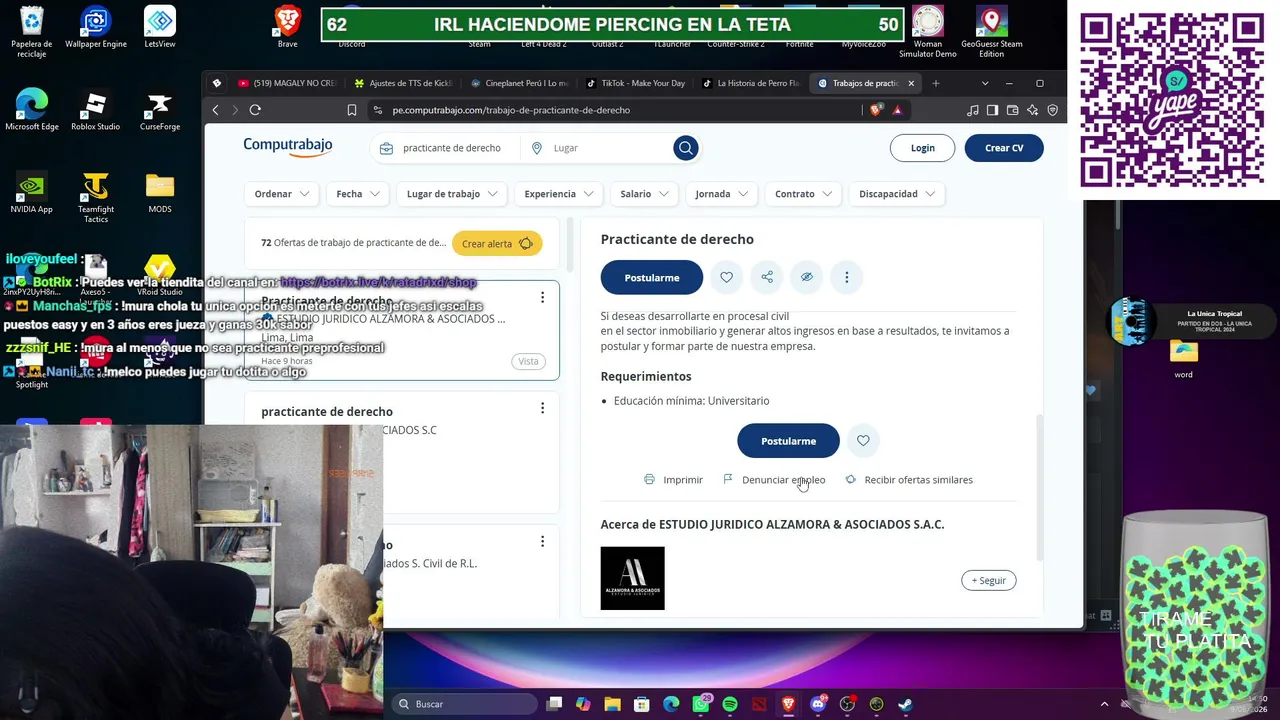Screen dimensions: 1280x720
Task: Follow company with the + Seguir button
Action: pos(989,580)
